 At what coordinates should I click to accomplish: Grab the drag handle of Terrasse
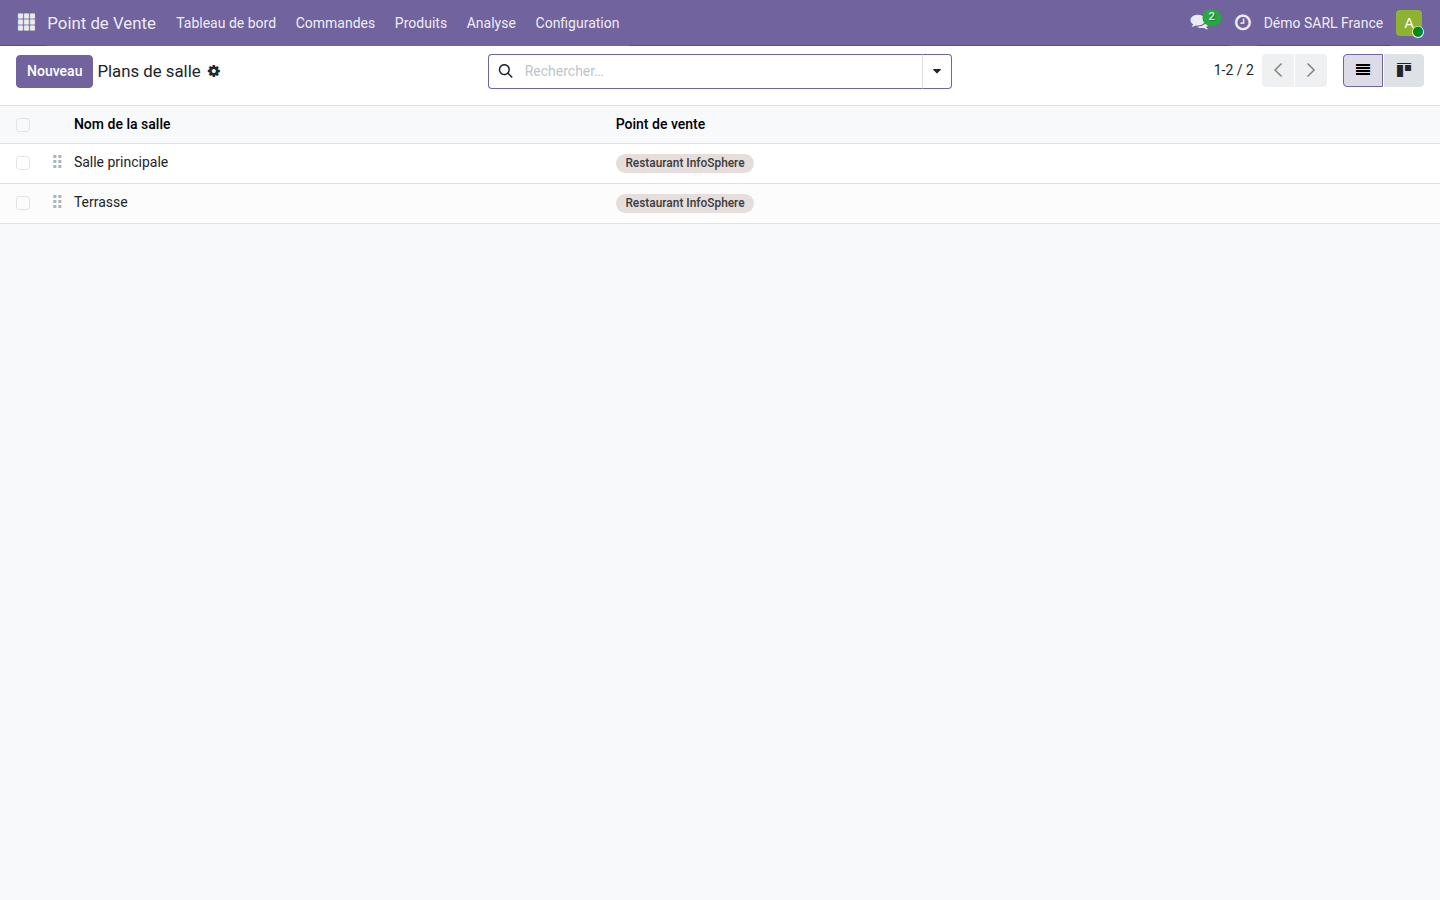pos(57,202)
